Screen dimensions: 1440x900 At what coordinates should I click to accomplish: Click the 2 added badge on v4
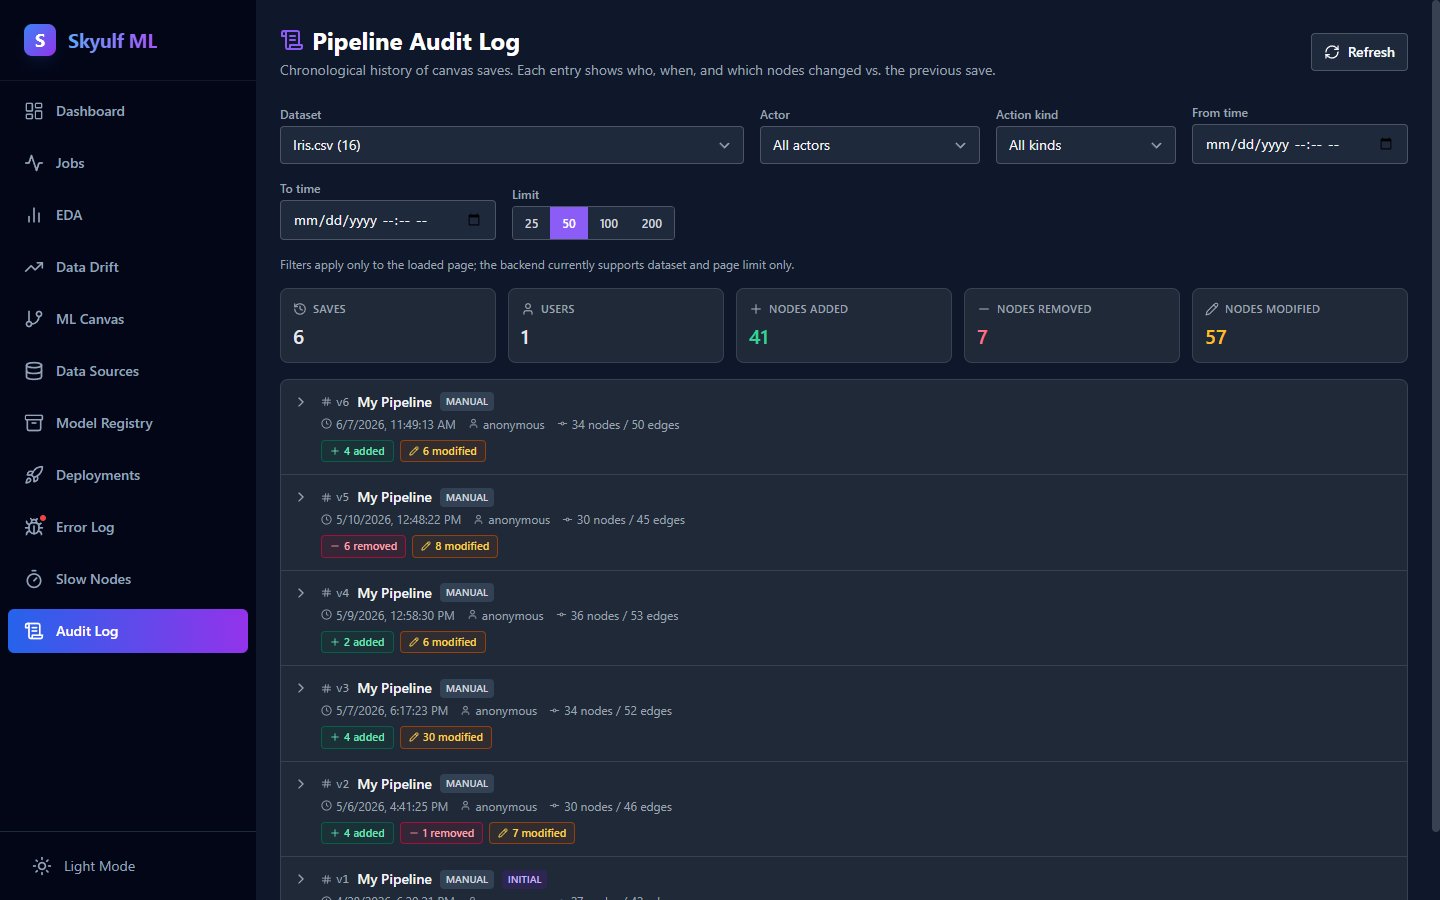(357, 642)
